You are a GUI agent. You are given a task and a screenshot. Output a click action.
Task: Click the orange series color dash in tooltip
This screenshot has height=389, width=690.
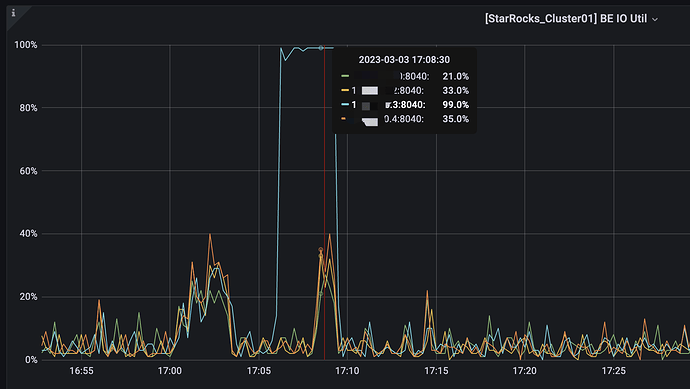343,118
